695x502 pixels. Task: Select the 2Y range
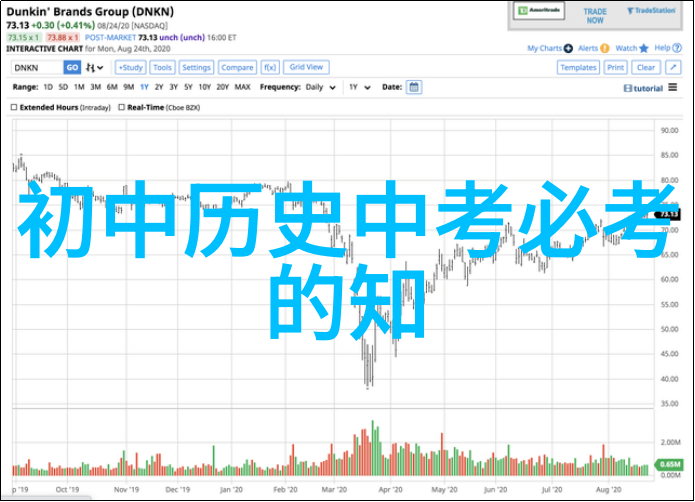[159, 87]
